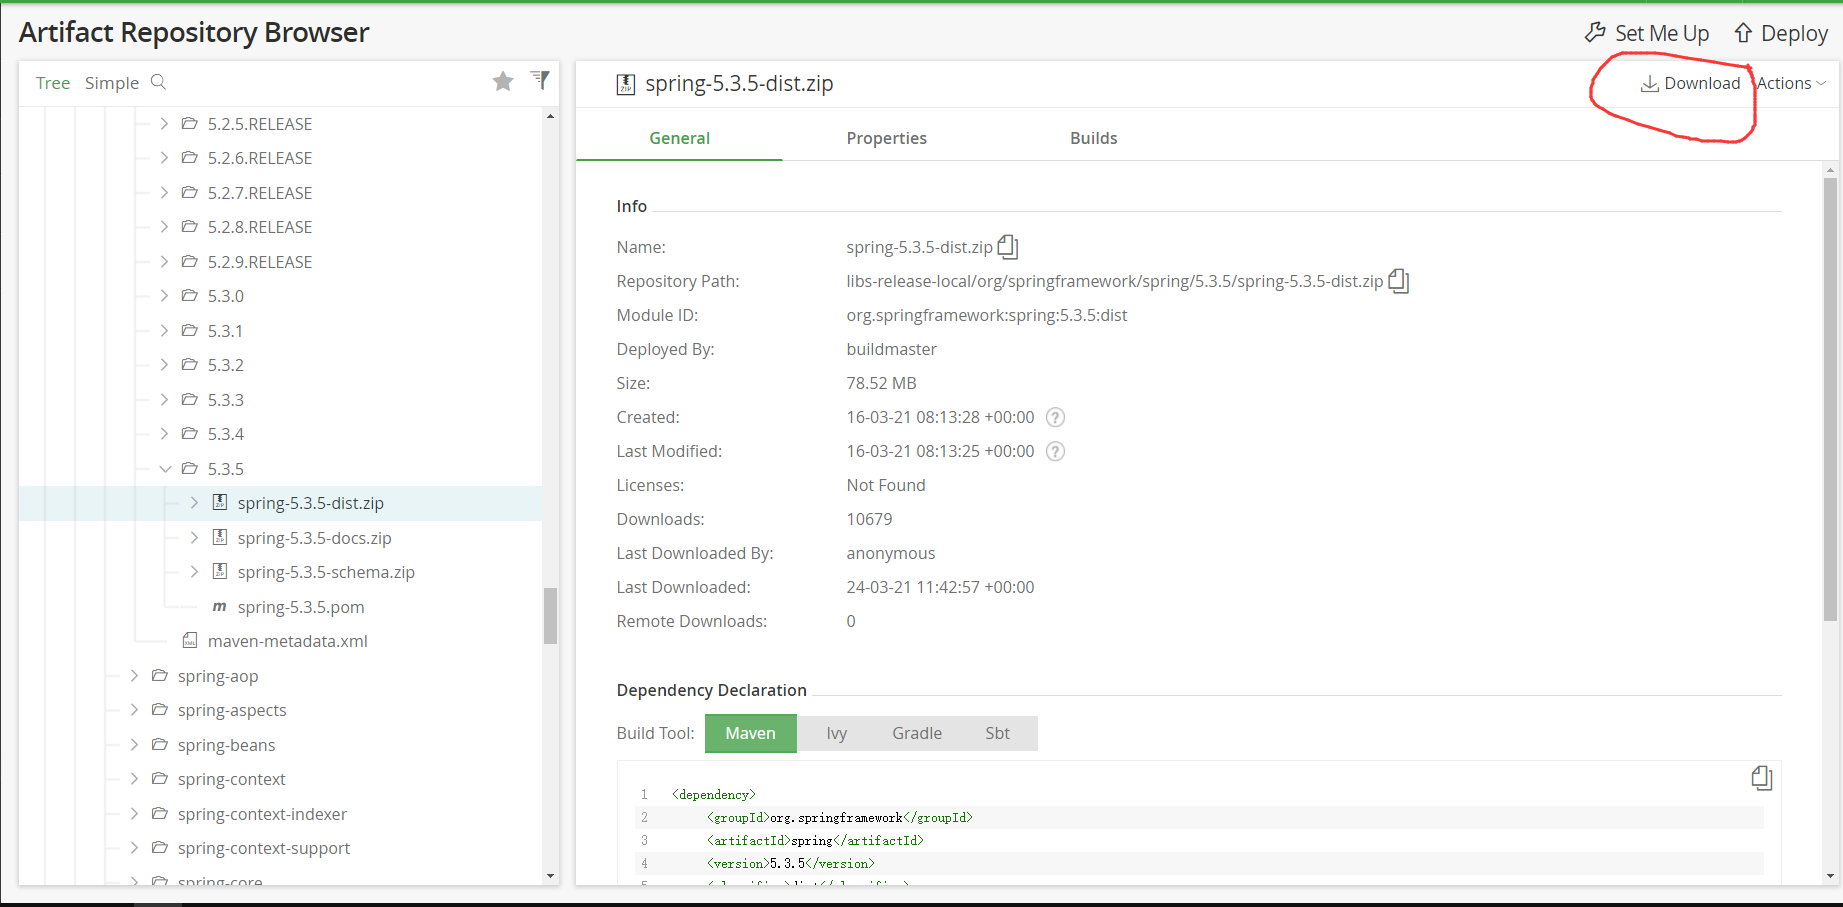Select the Simple view mode
This screenshot has height=907, width=1843.
[x=112, y=83]
